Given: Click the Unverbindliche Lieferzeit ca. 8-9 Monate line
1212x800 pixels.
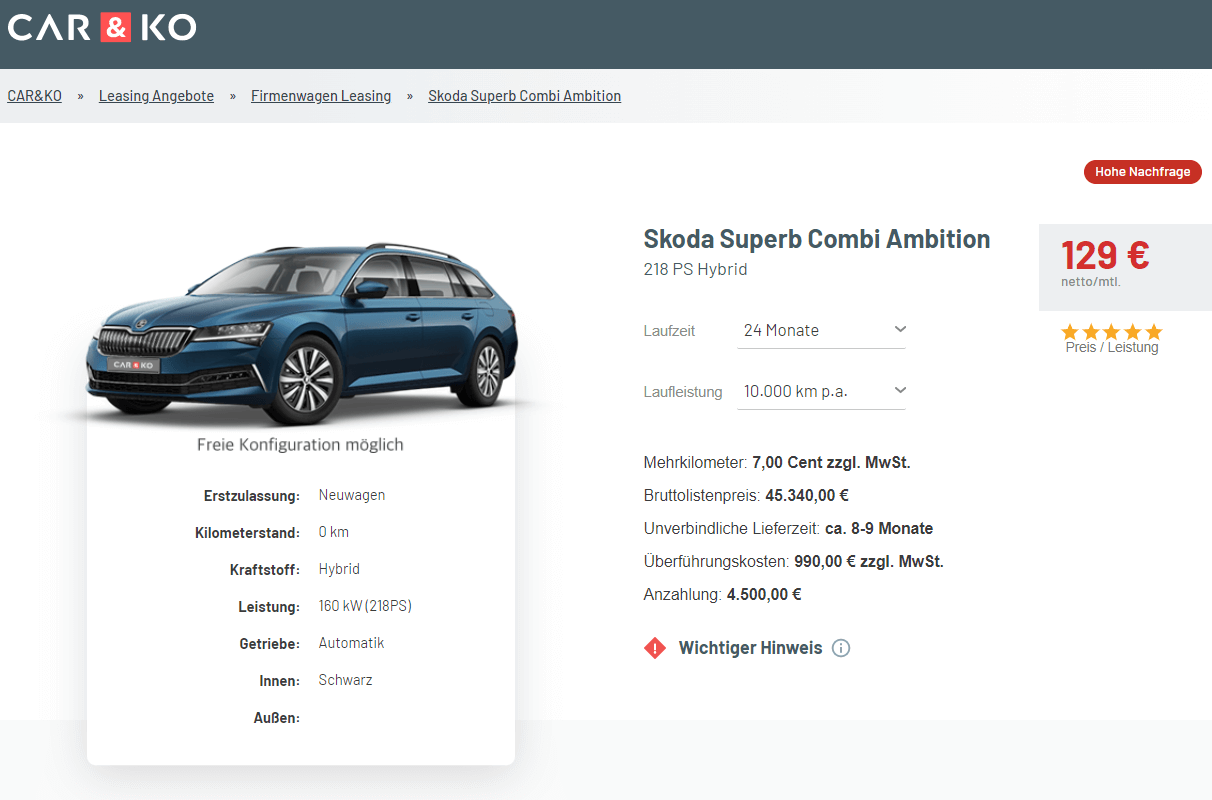Looking at the screenshot, I should click(788, 529).
